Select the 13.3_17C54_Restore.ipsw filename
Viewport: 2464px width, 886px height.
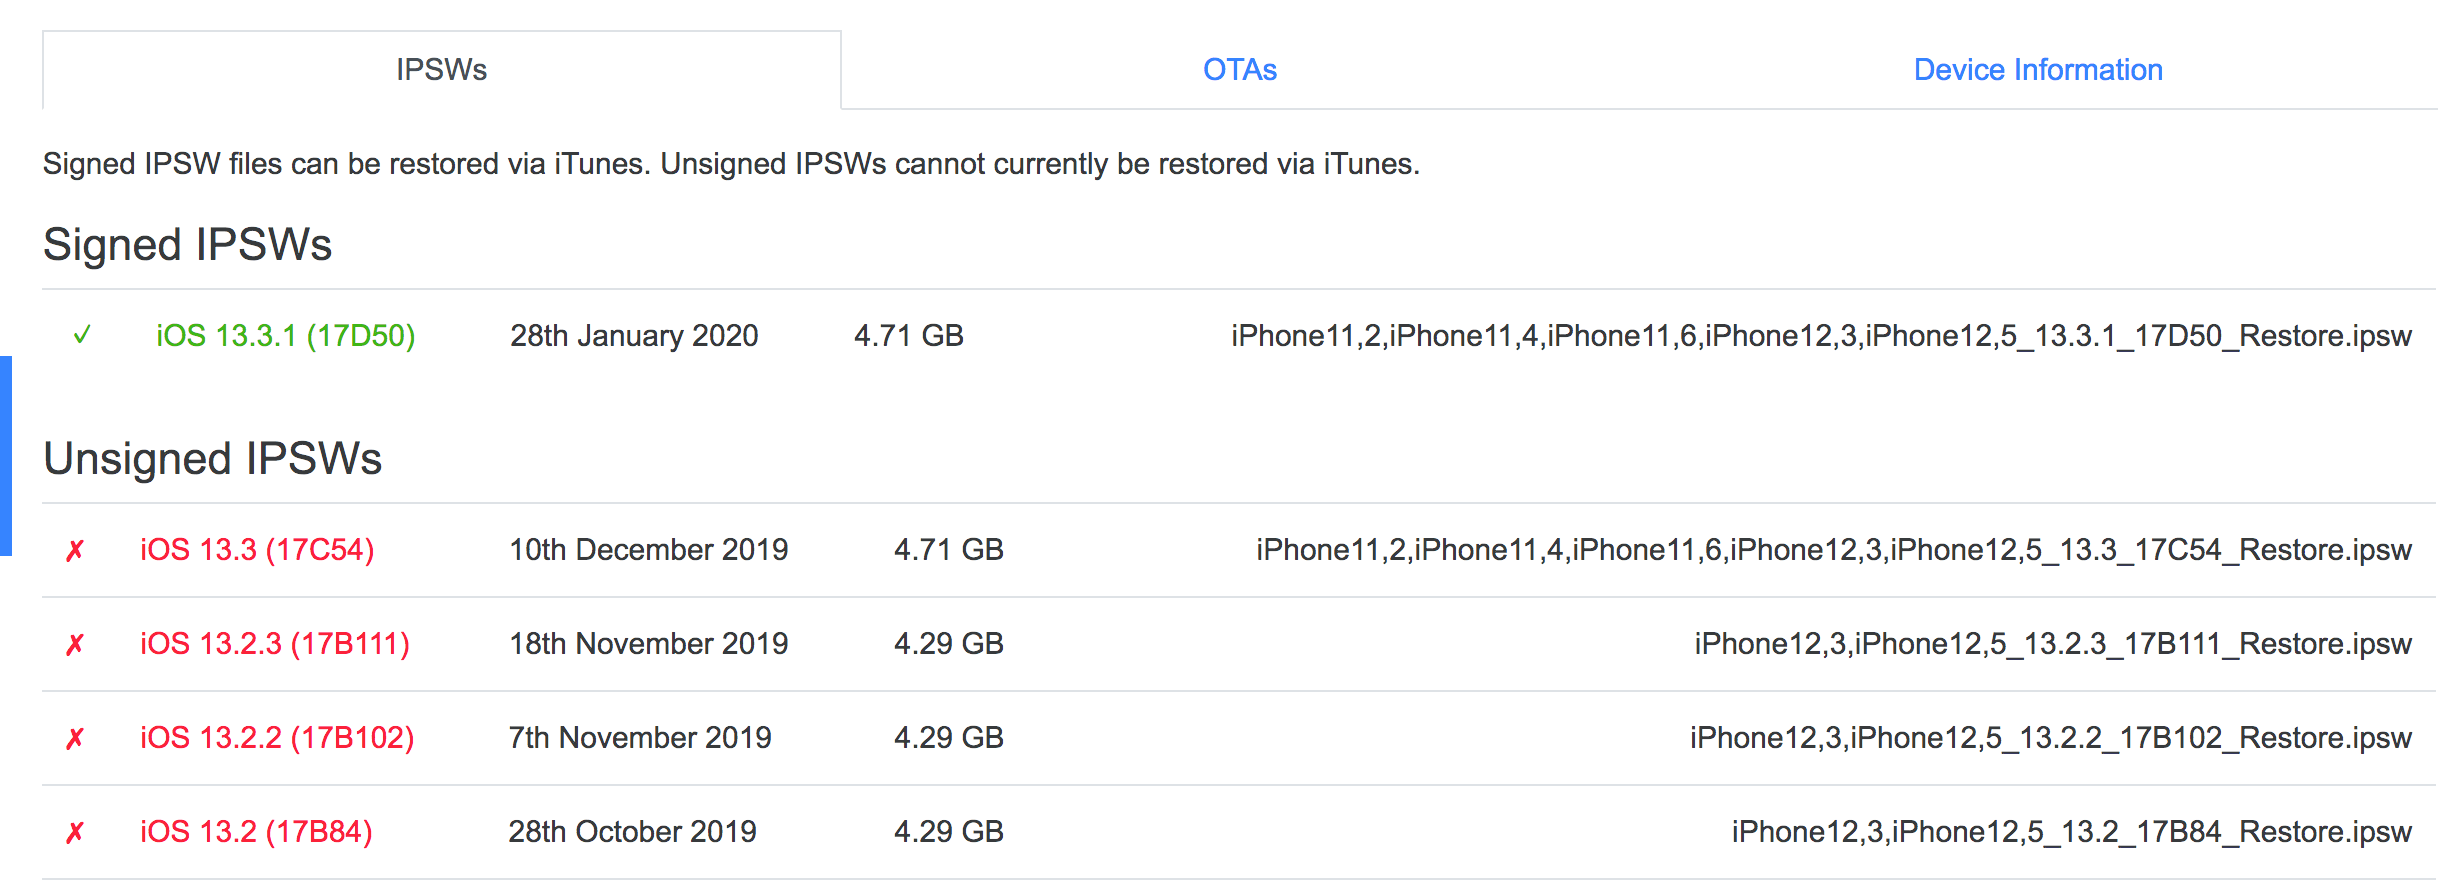1834,550
